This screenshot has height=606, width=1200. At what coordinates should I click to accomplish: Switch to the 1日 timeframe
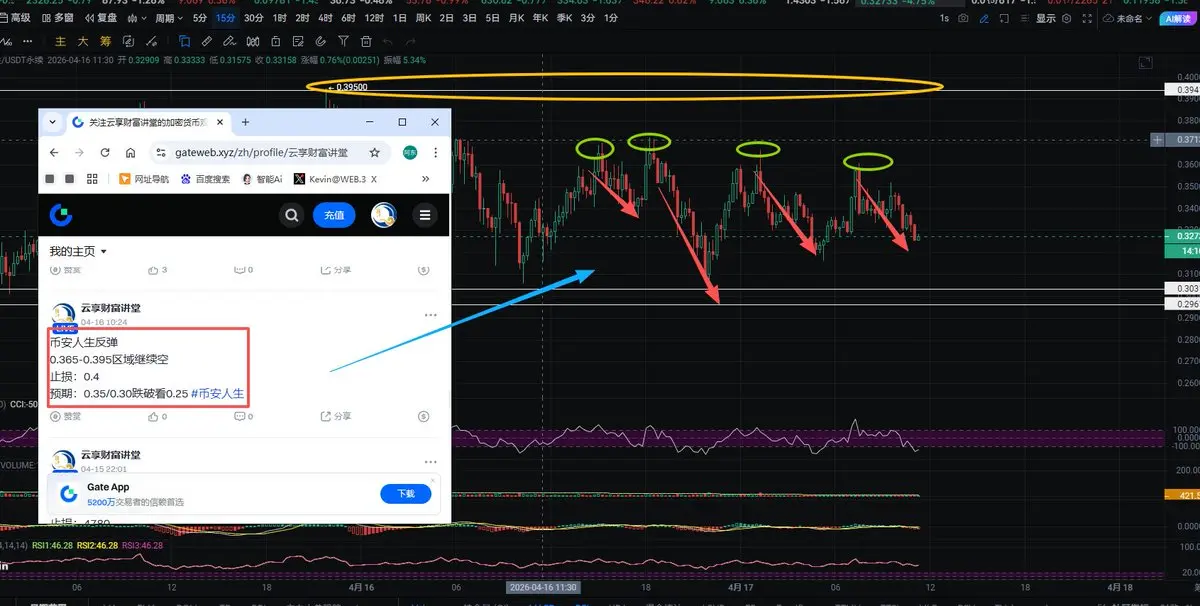tap(399, 18)
